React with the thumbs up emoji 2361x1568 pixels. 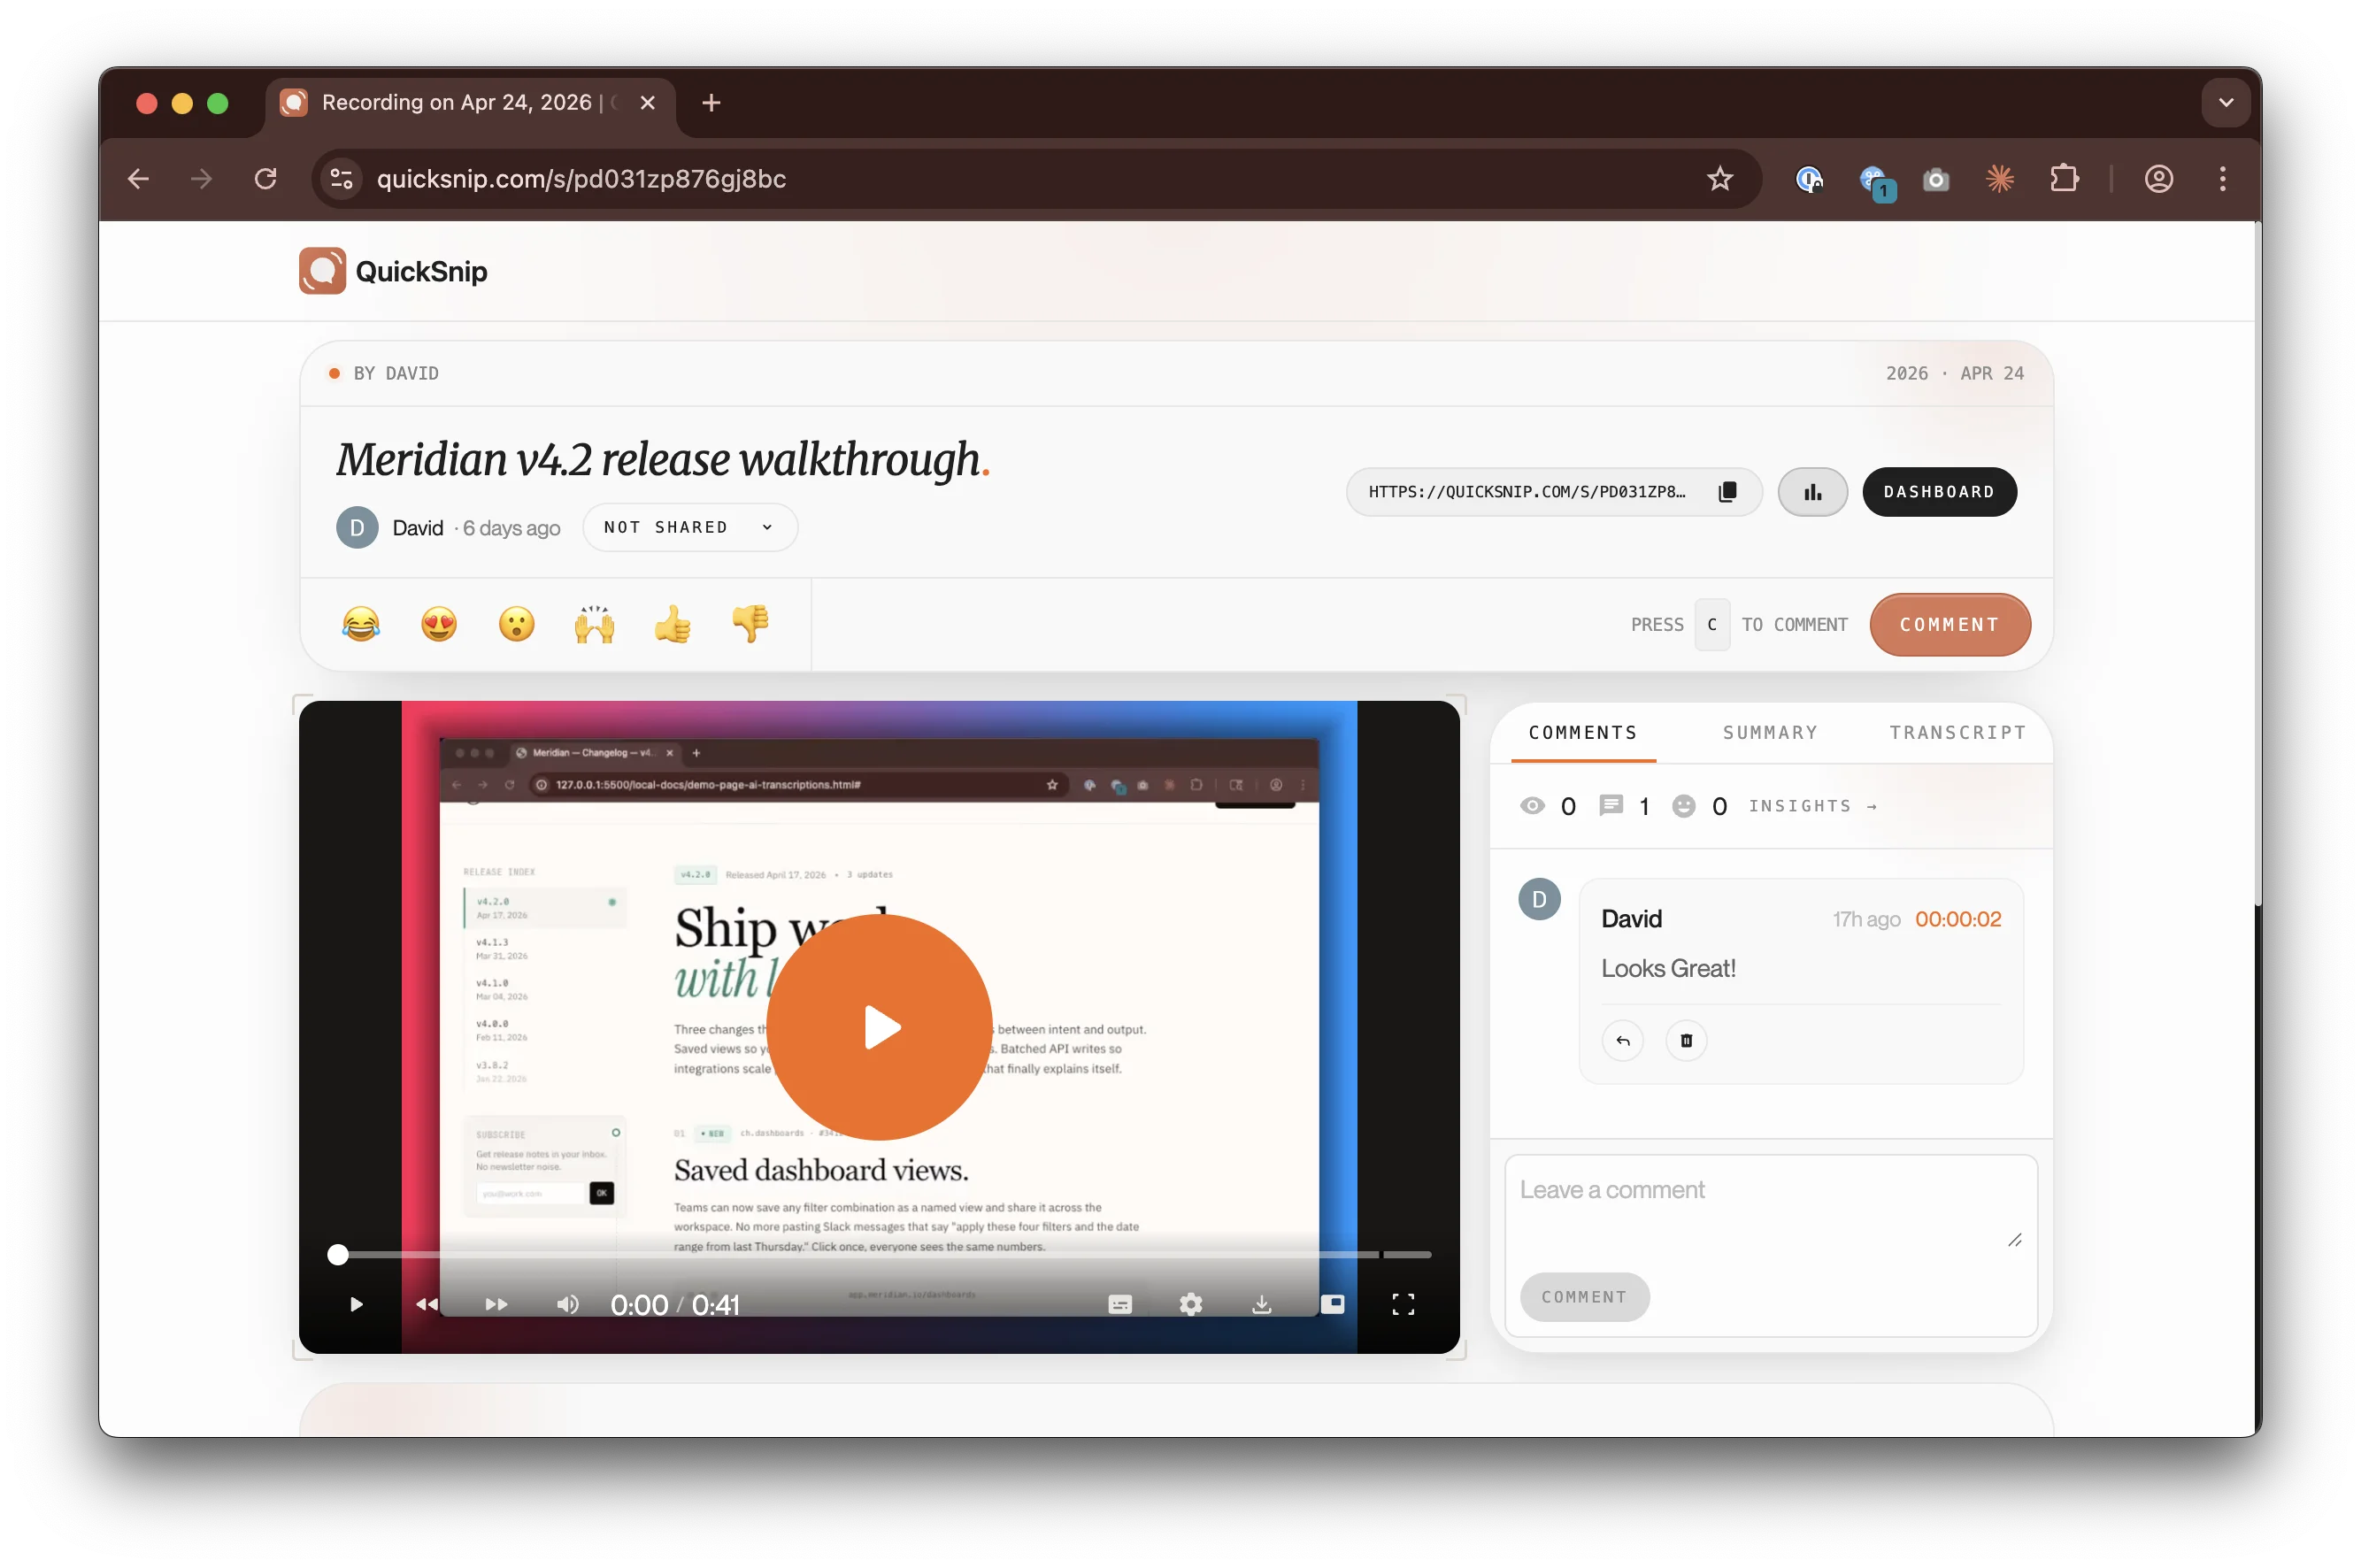coord(672,624)
